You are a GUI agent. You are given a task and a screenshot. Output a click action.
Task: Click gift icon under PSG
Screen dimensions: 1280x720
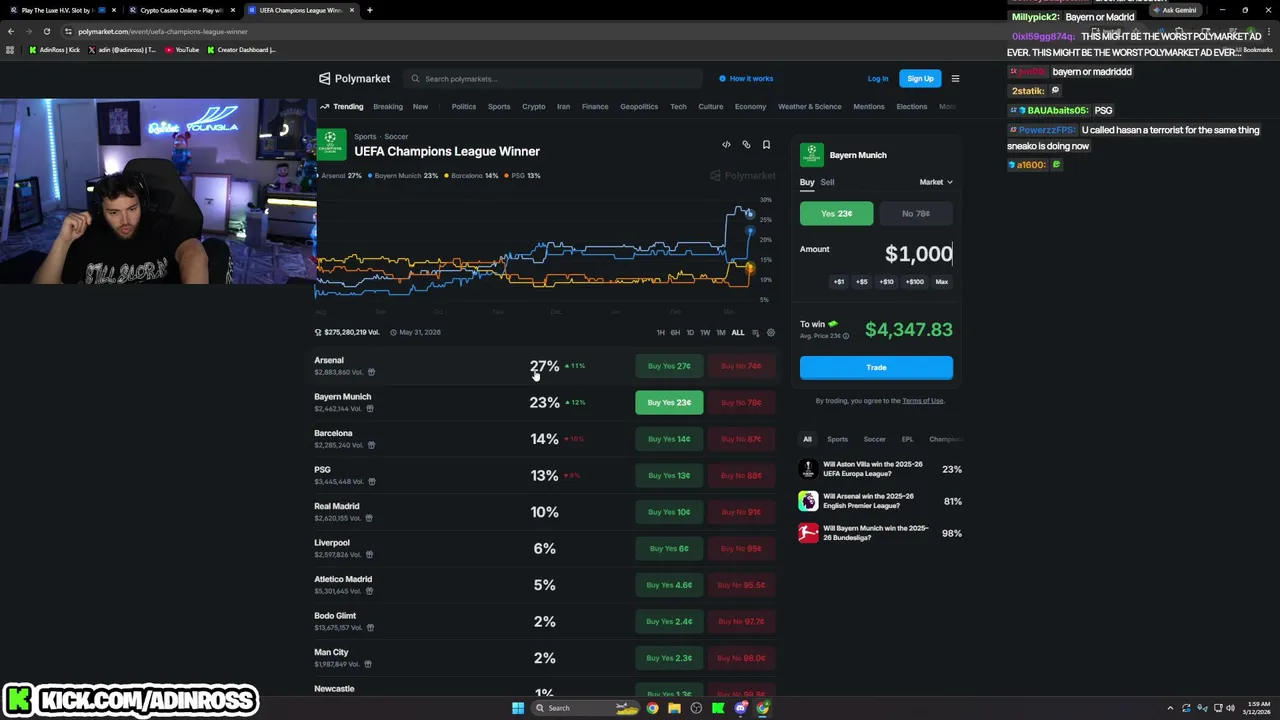click(371, 482)
